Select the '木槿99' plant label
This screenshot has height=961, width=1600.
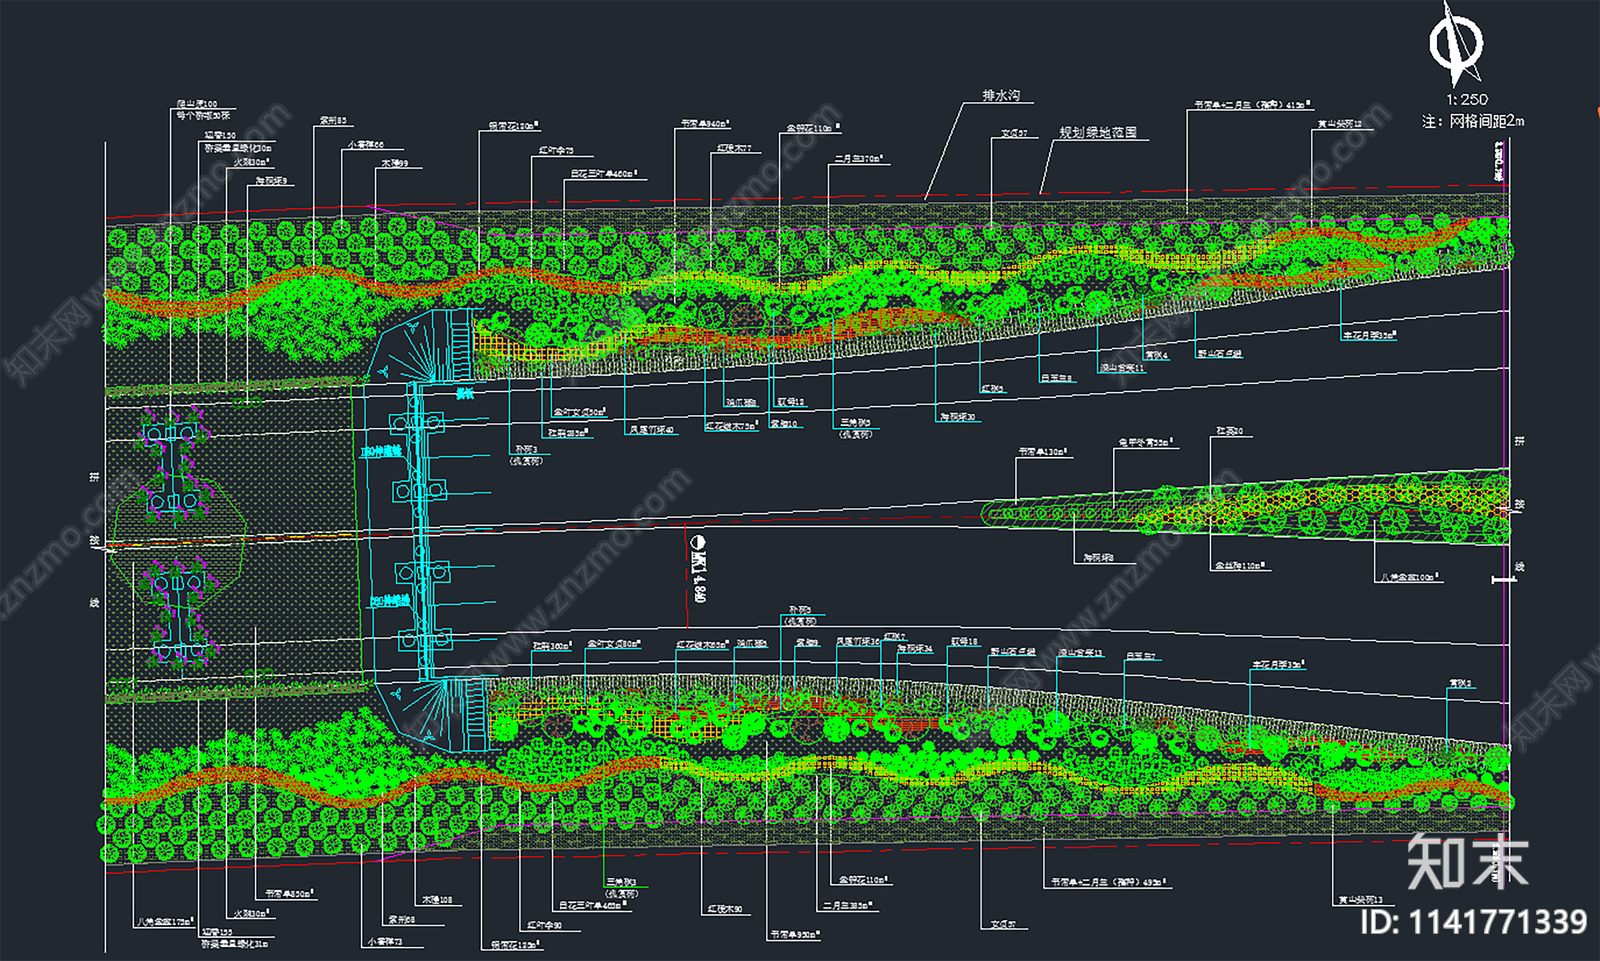(394, 163)
